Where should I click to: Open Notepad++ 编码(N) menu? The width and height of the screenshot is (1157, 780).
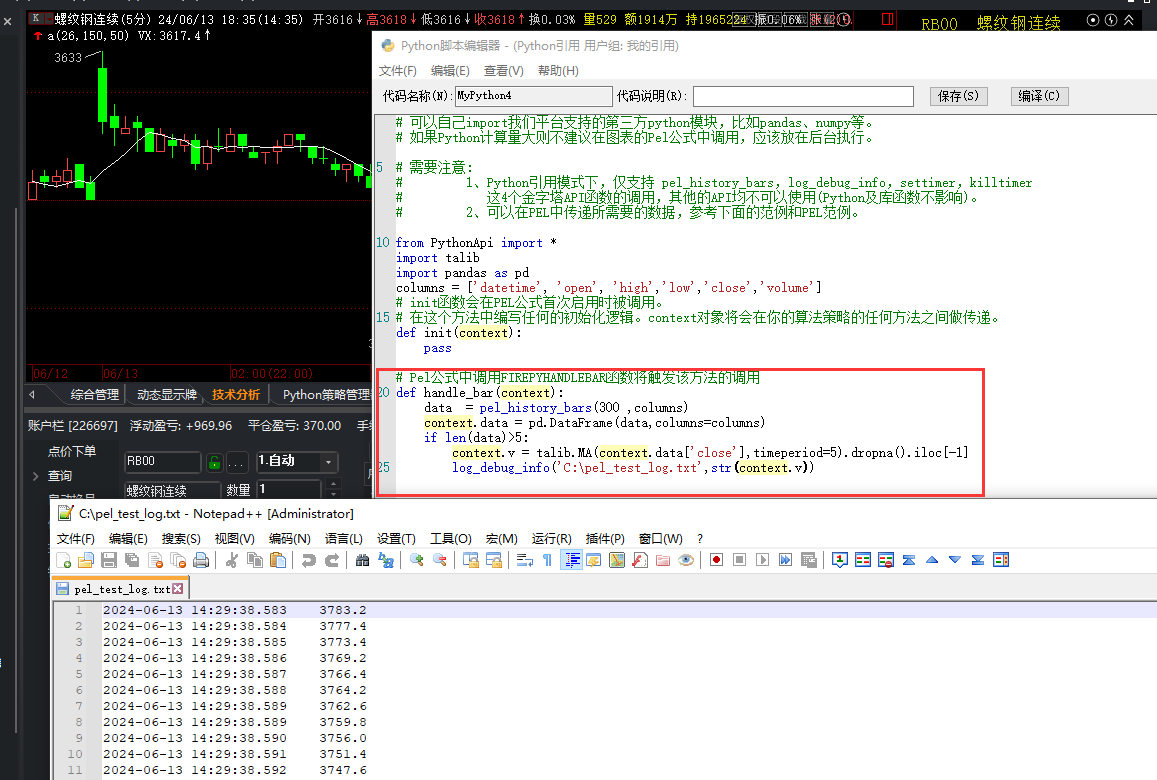click(x=290, y=539)
